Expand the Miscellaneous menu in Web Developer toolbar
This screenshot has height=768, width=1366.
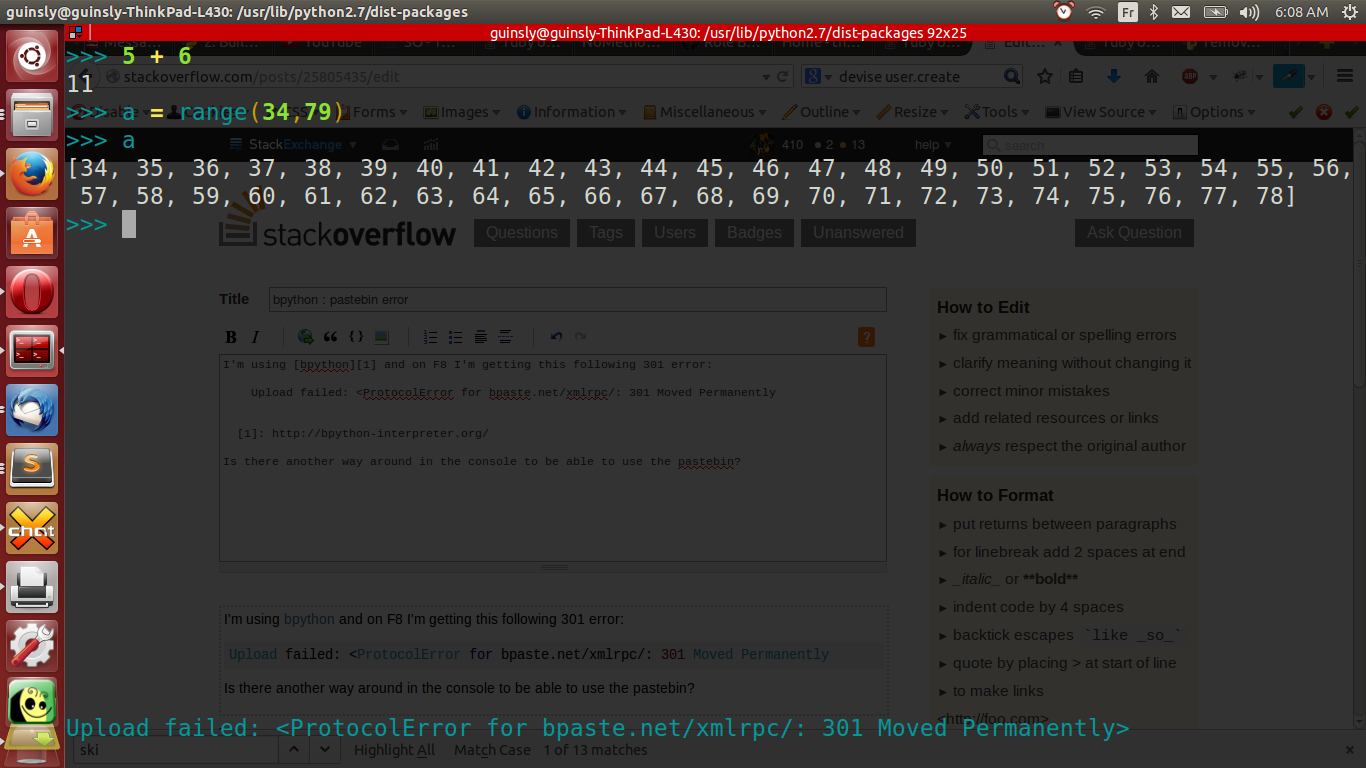705,112
